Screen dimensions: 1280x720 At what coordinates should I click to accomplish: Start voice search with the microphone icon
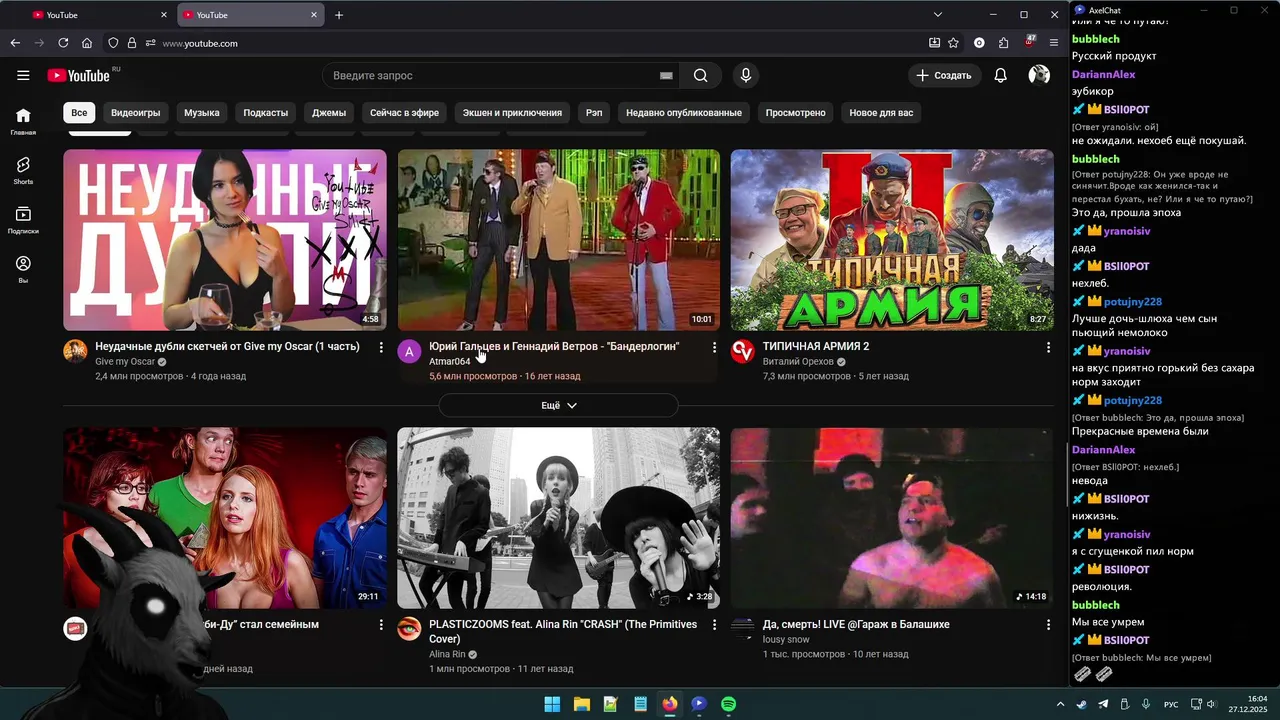[x=745, y=75]
